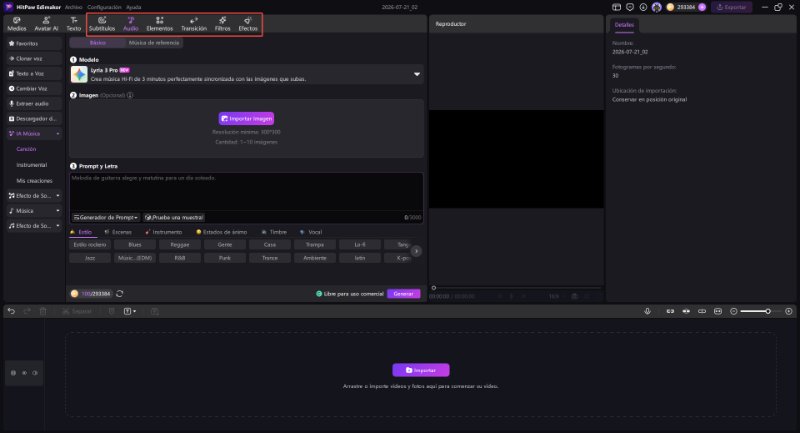Select the Escenas tag tab
The image size is (800, 433).
click(118, 232)
